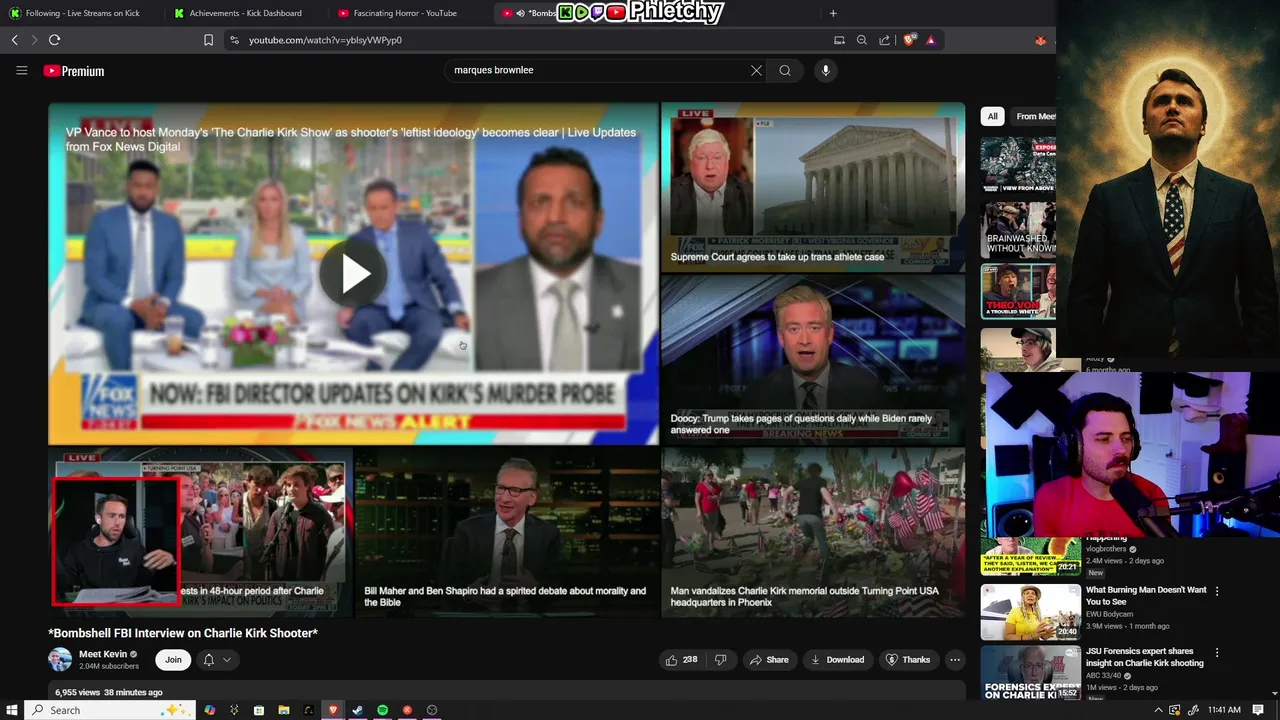
Task: Open the Windows Start menu
Action: click(10, 710)
